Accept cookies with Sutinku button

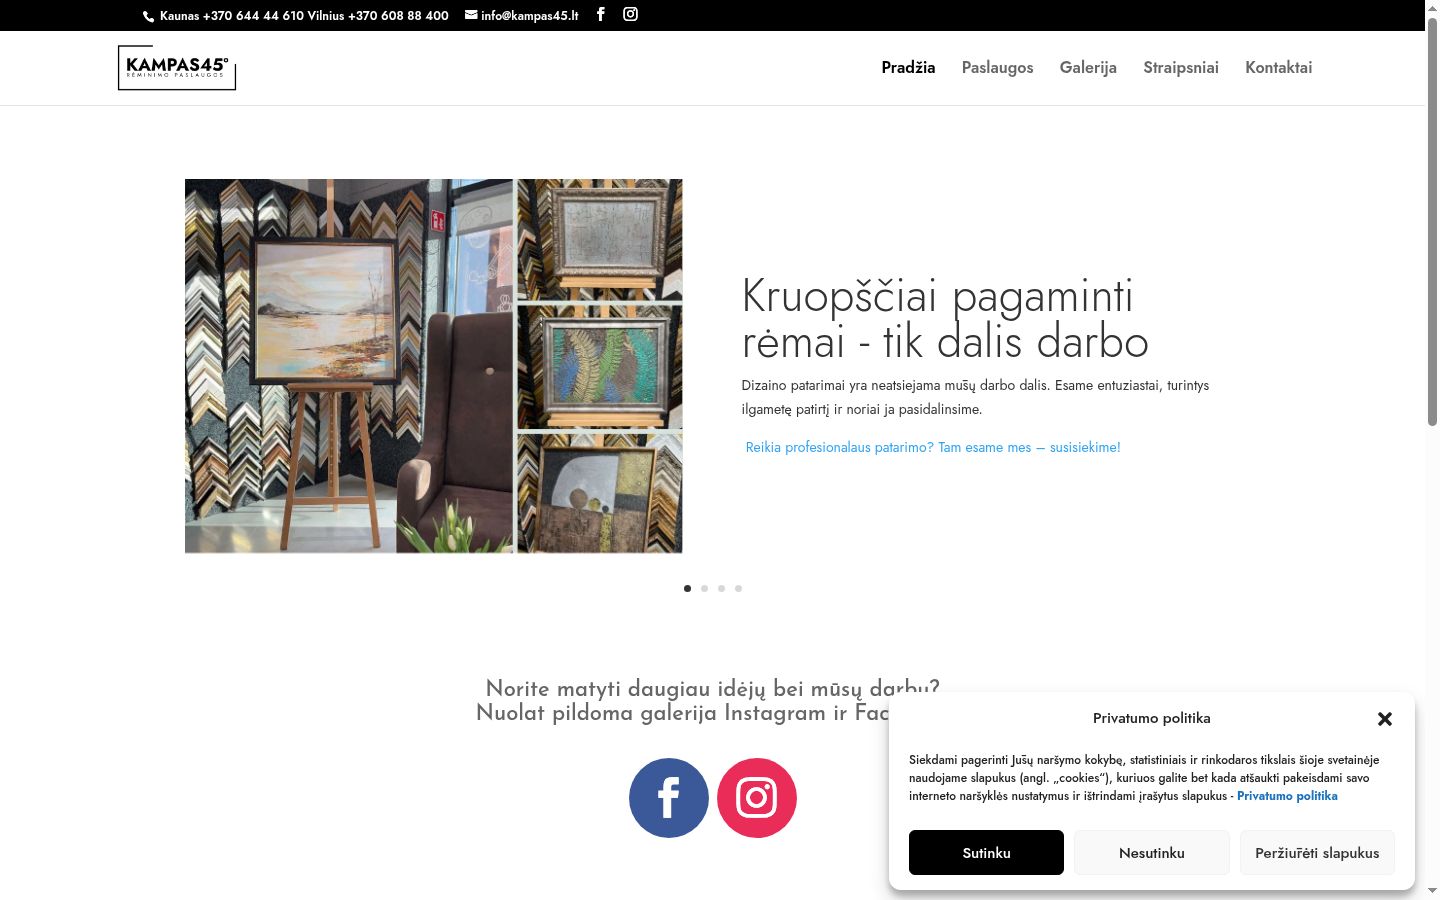pos(986,853)
